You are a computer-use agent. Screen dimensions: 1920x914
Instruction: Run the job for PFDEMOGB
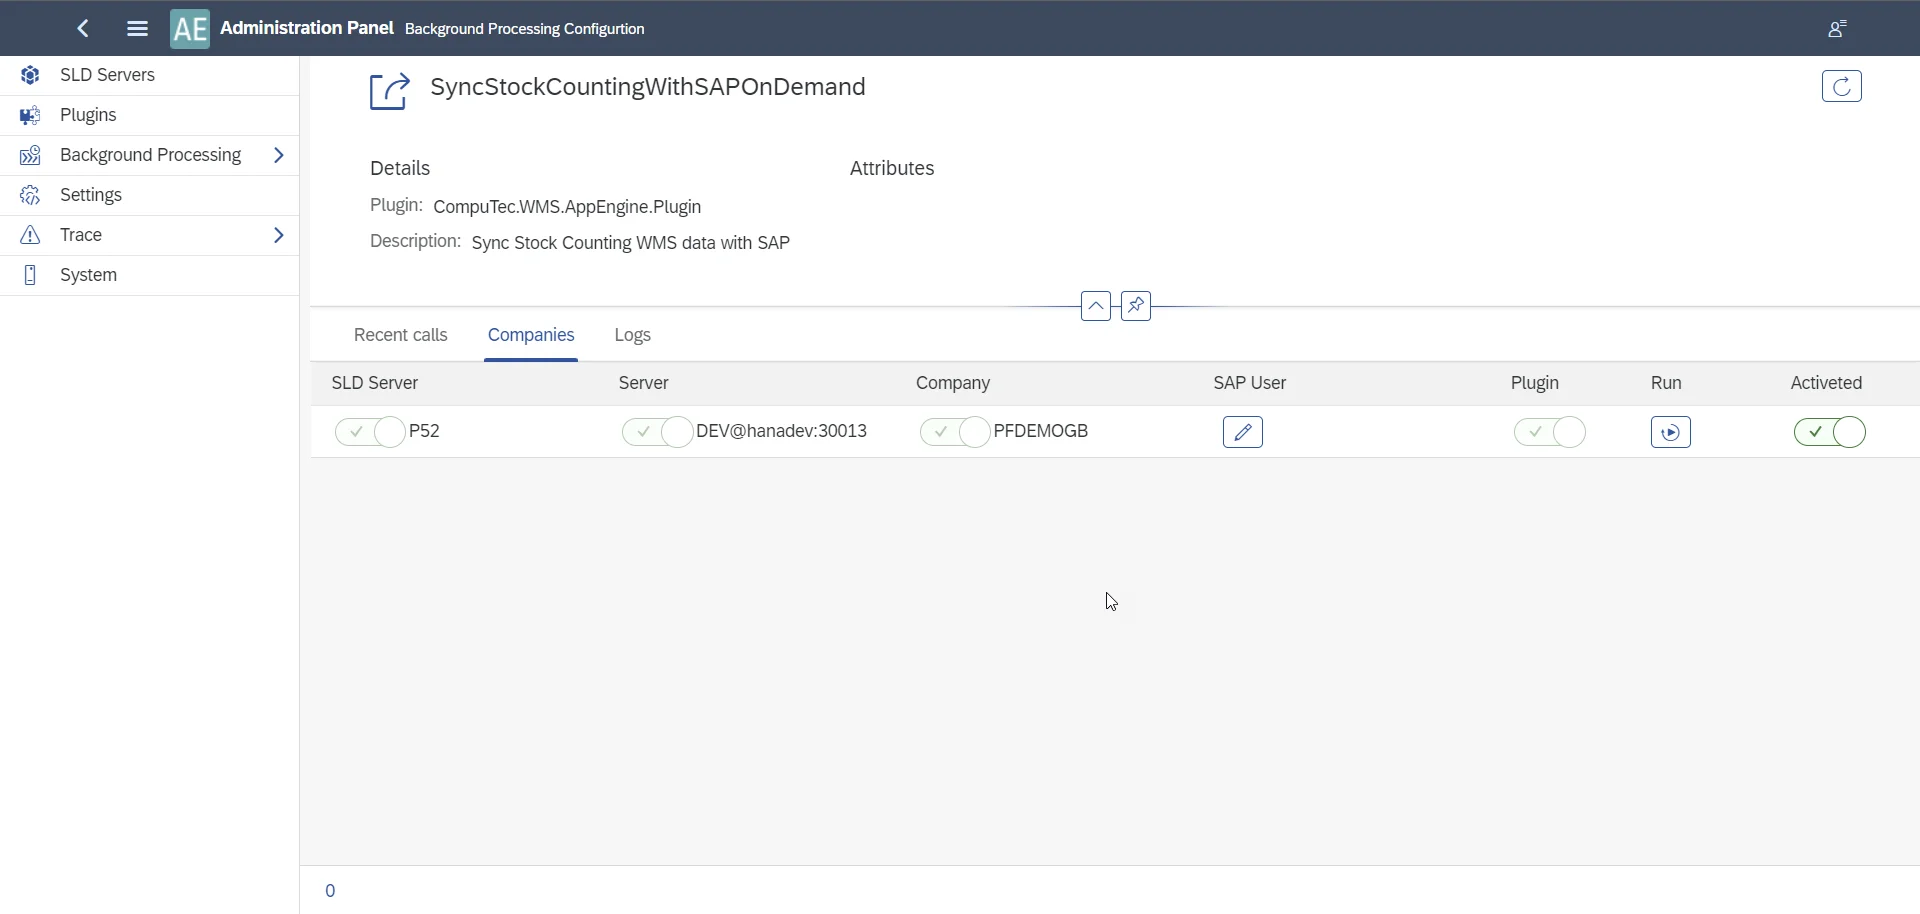pos(1670,433)
